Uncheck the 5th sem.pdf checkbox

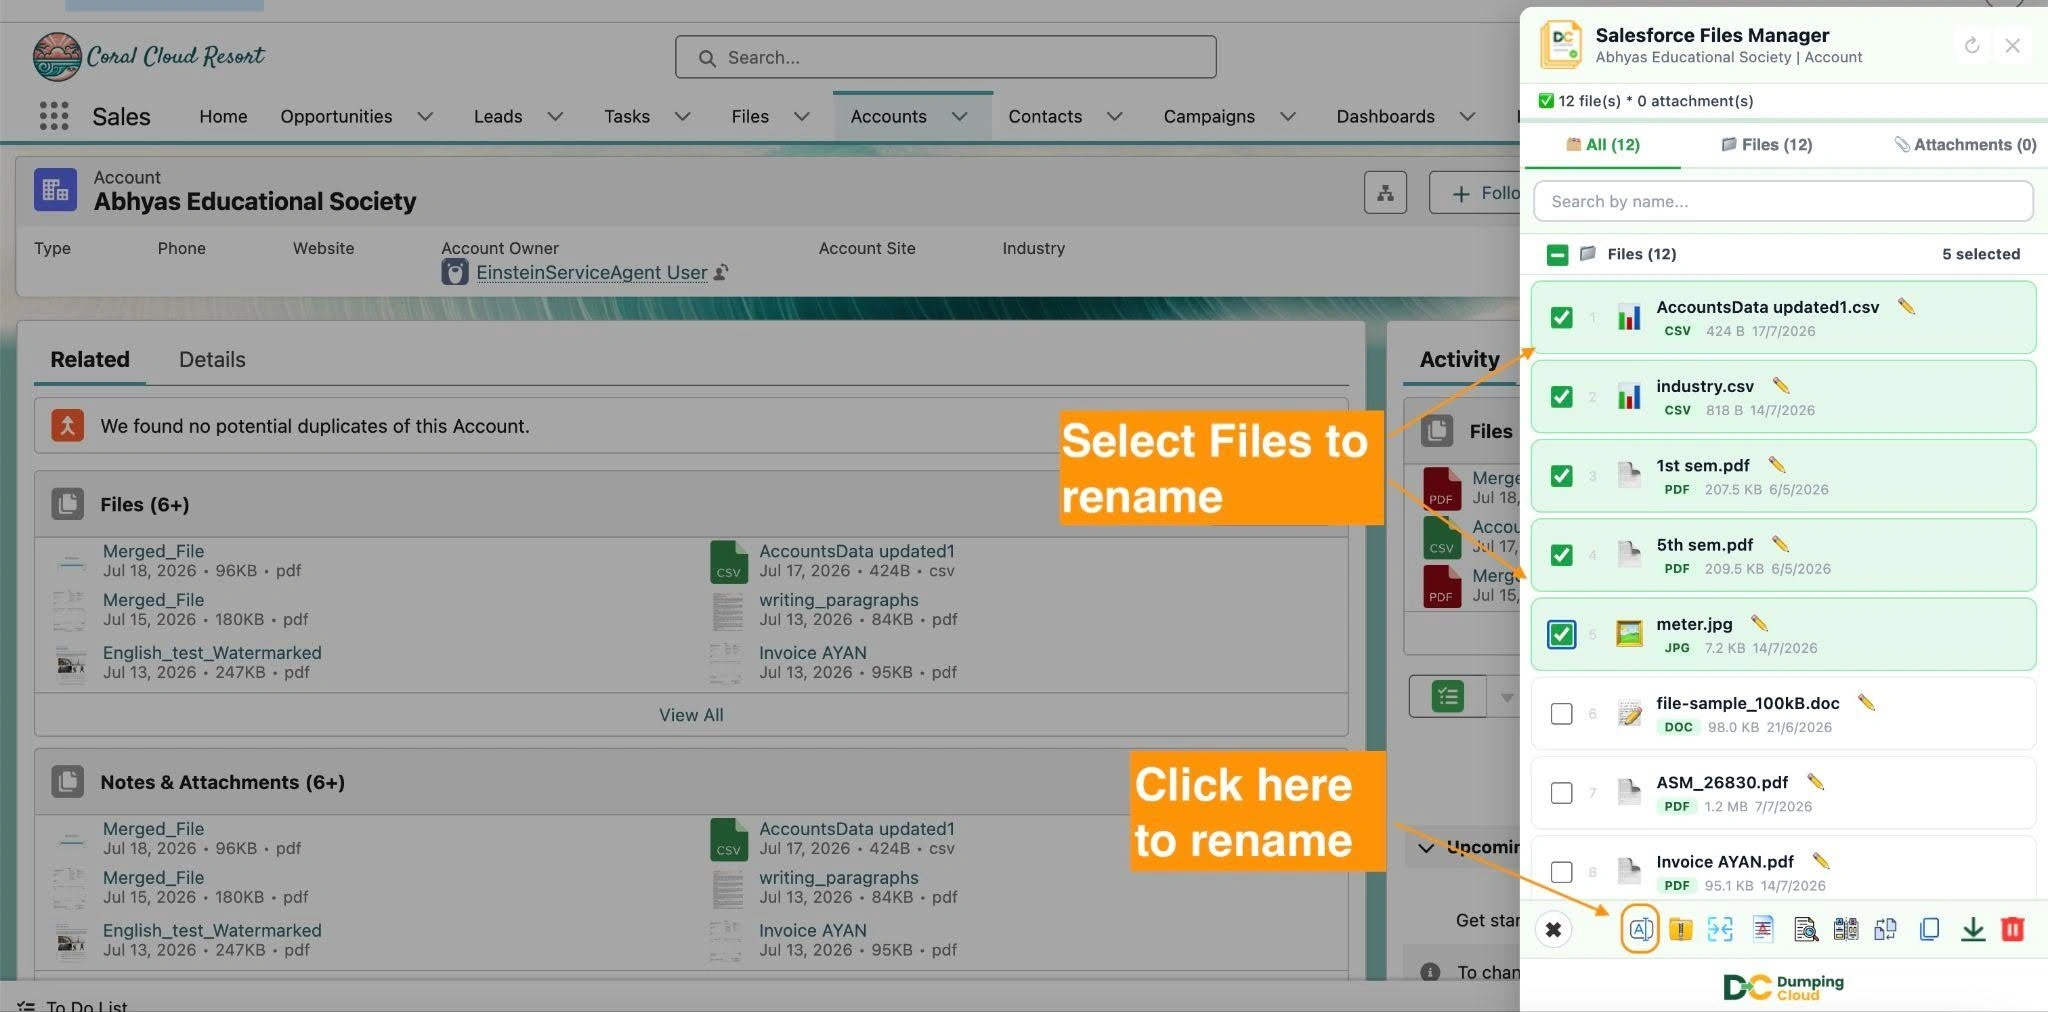click(x=1561, y=555)
